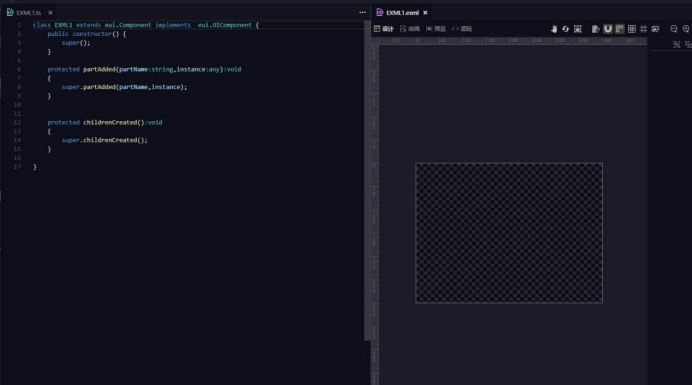This screenshot has width=692, height=385.
Task: Click the small fit icon below zoom buttons
Action: tap(677, 44)
